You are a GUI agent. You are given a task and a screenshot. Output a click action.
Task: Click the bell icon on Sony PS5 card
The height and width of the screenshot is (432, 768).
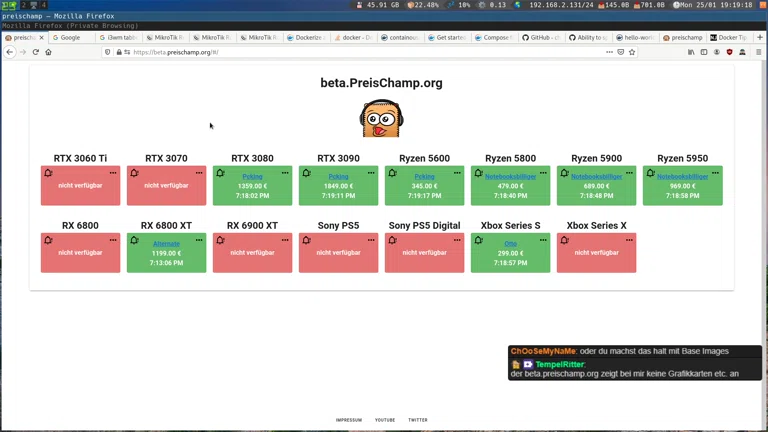(x=306, y=240)
